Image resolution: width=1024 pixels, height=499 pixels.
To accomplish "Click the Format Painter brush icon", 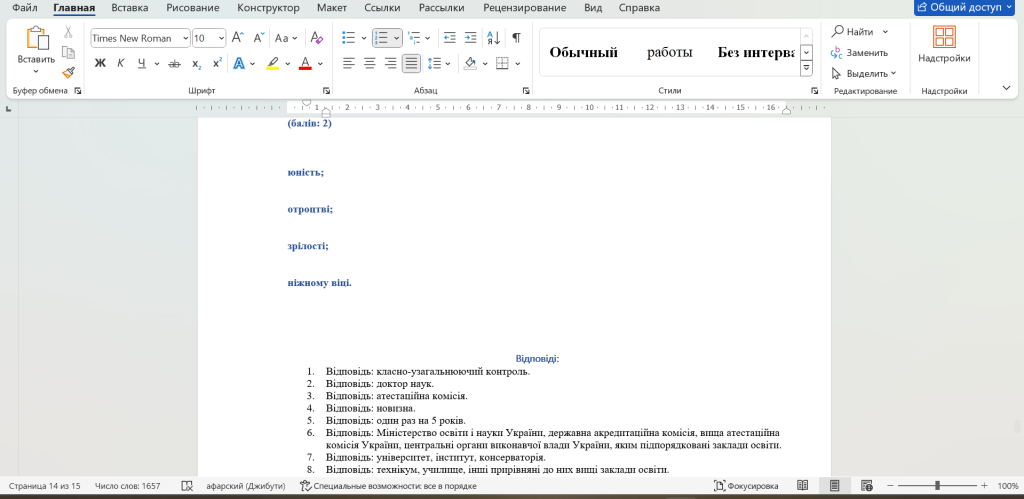I will [x=68, y=72].
